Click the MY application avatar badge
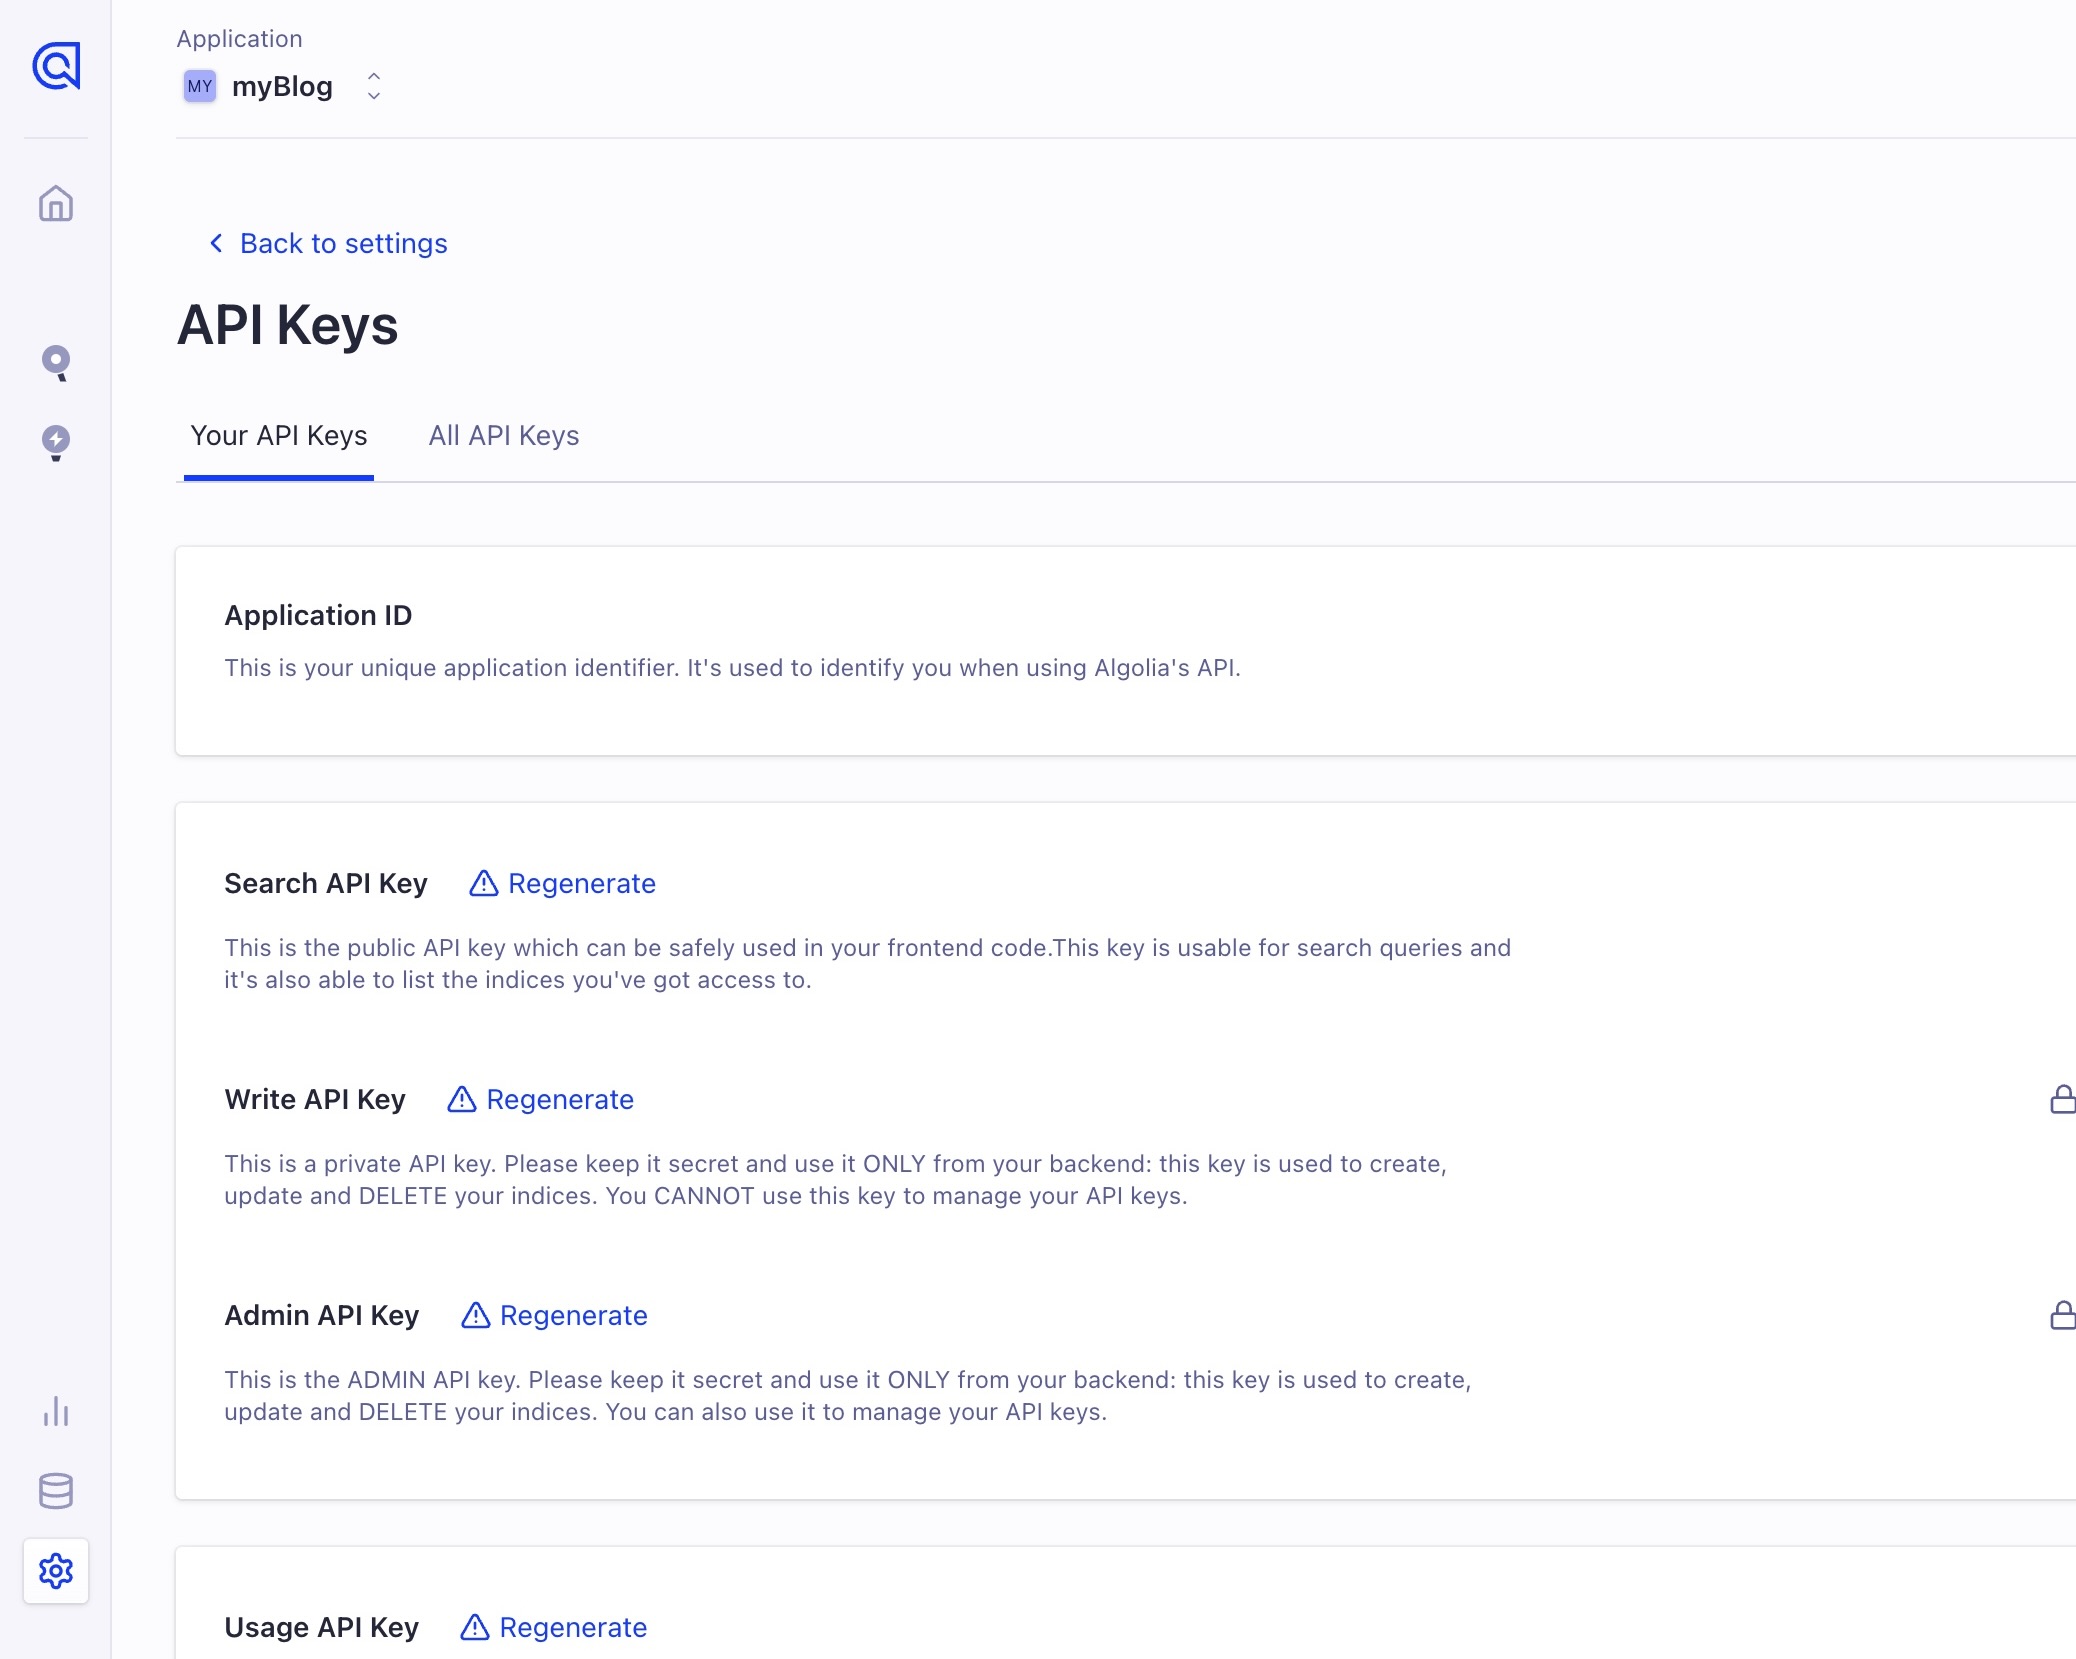The height and width of the screenshot is (1659, 2076). tap(200, 86)
